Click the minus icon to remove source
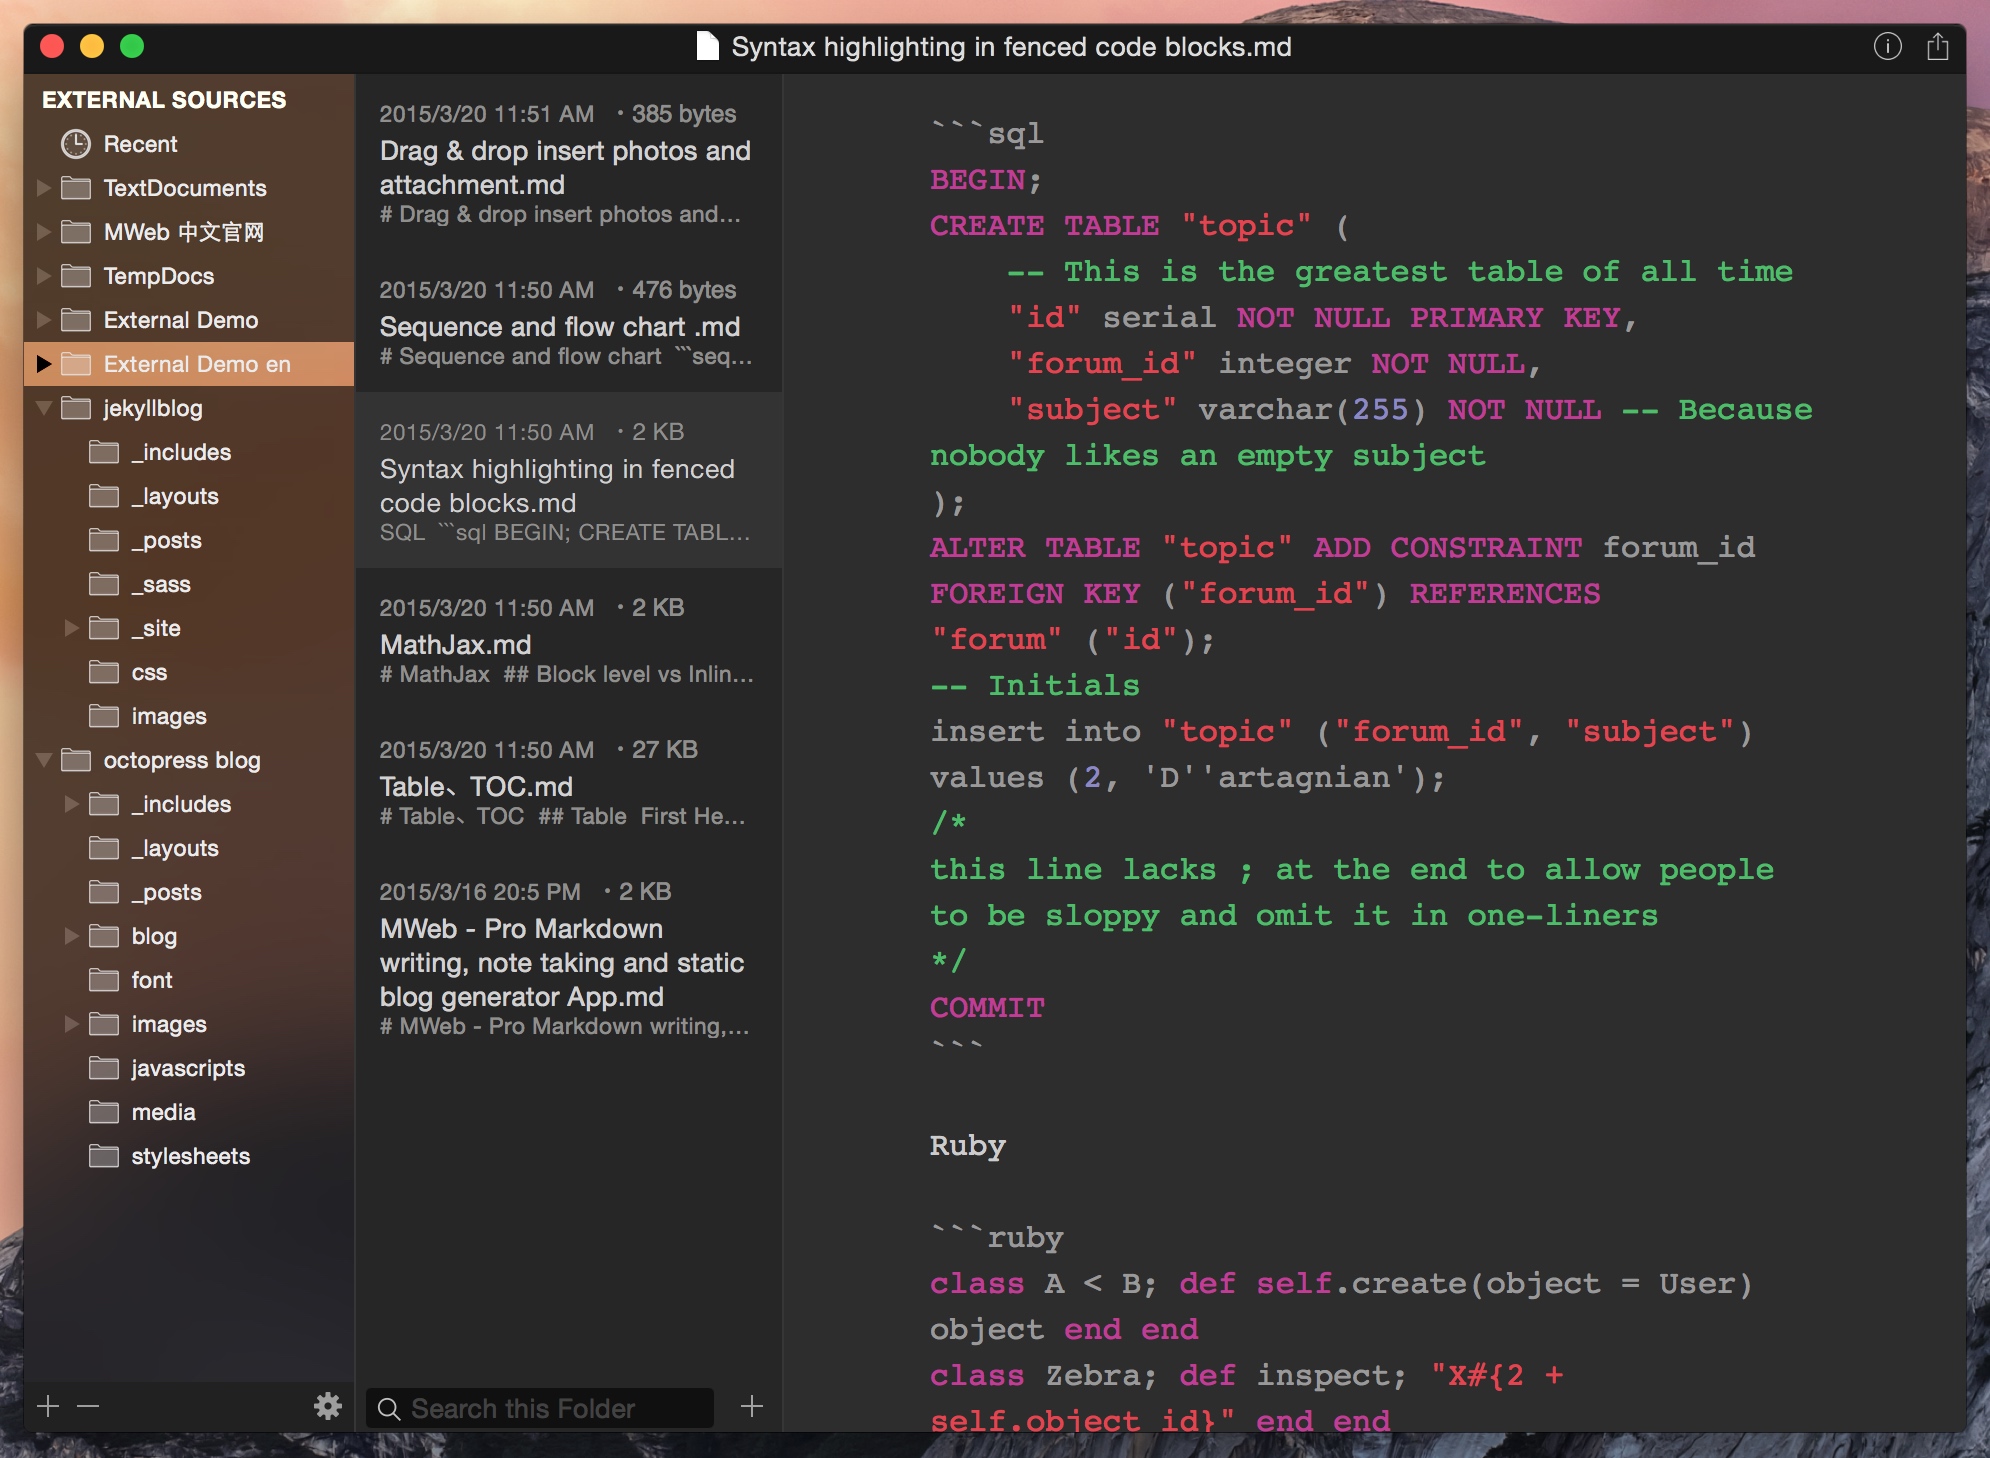 tap(88, 1406)
